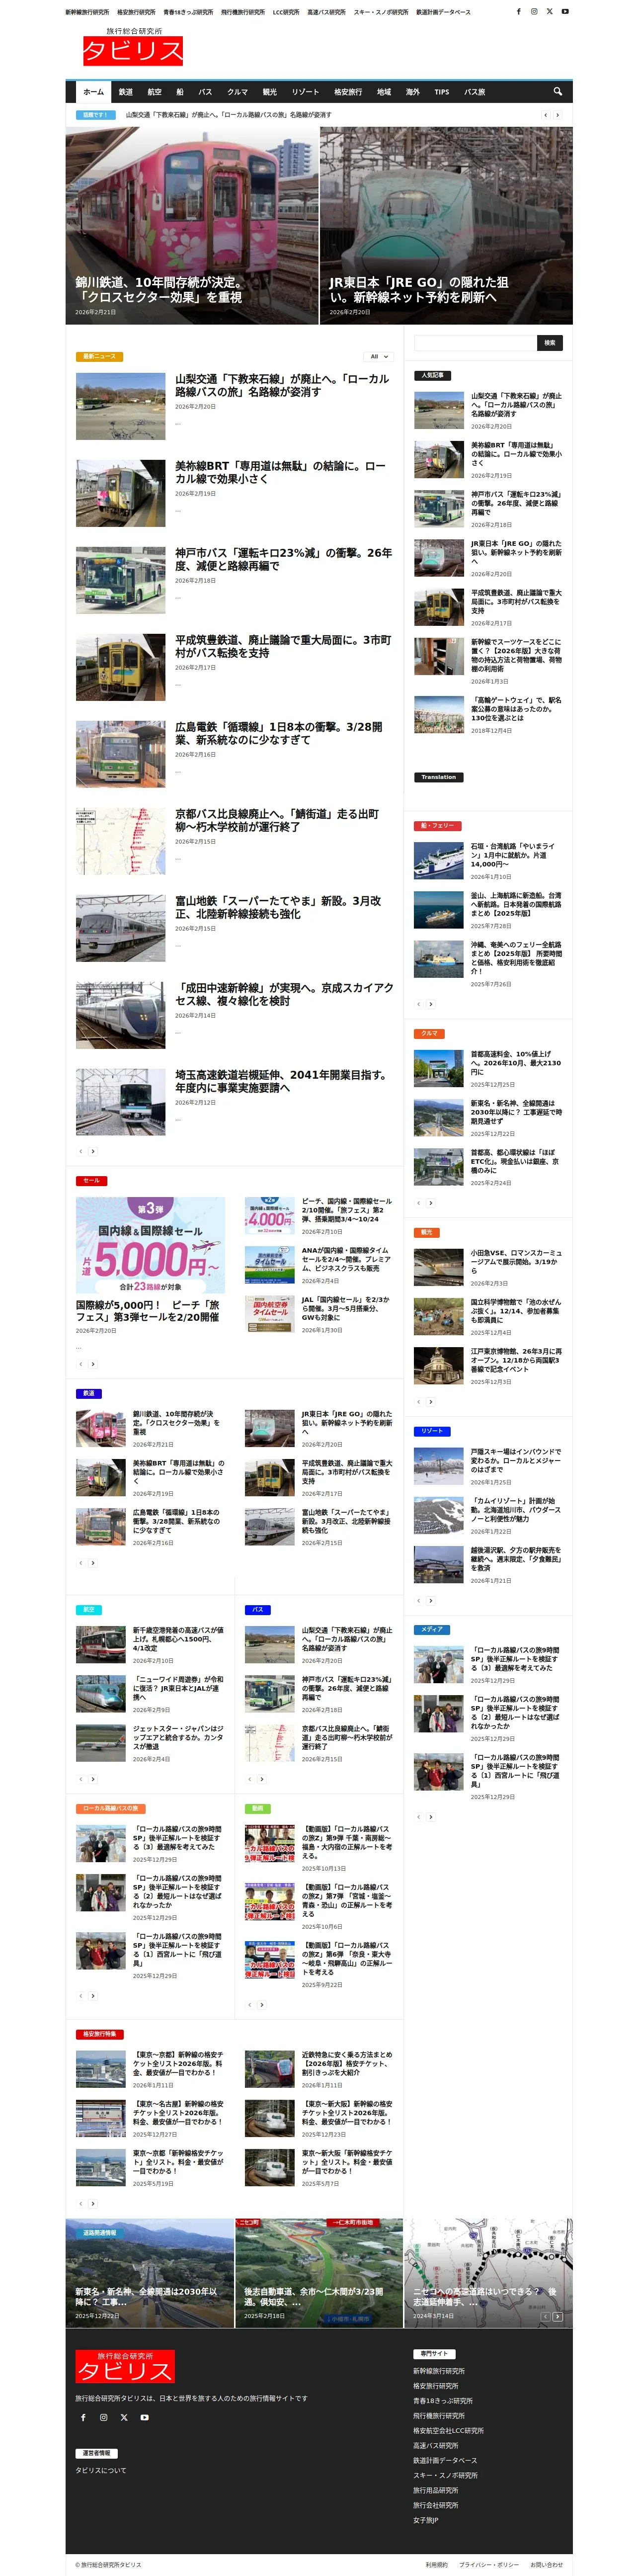Click the ローカル路線バスの旅 section tag
This screenshot has height=2576, width=638.
tap(110, 1808)
